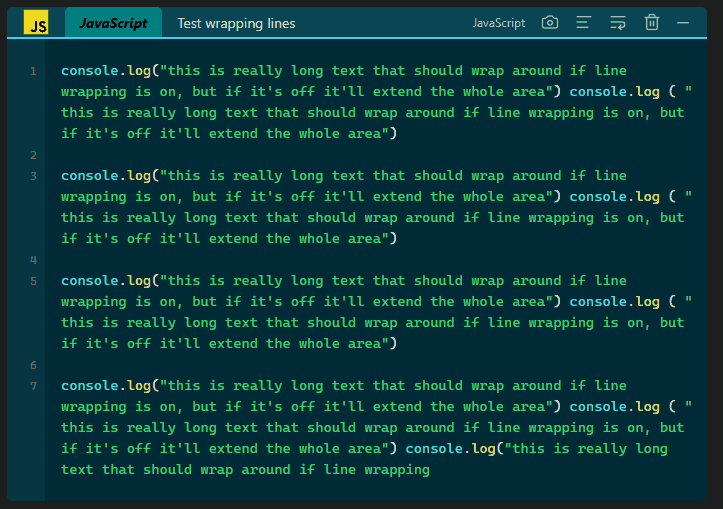Collapse the code block with the dash icon

coord(683,22)
